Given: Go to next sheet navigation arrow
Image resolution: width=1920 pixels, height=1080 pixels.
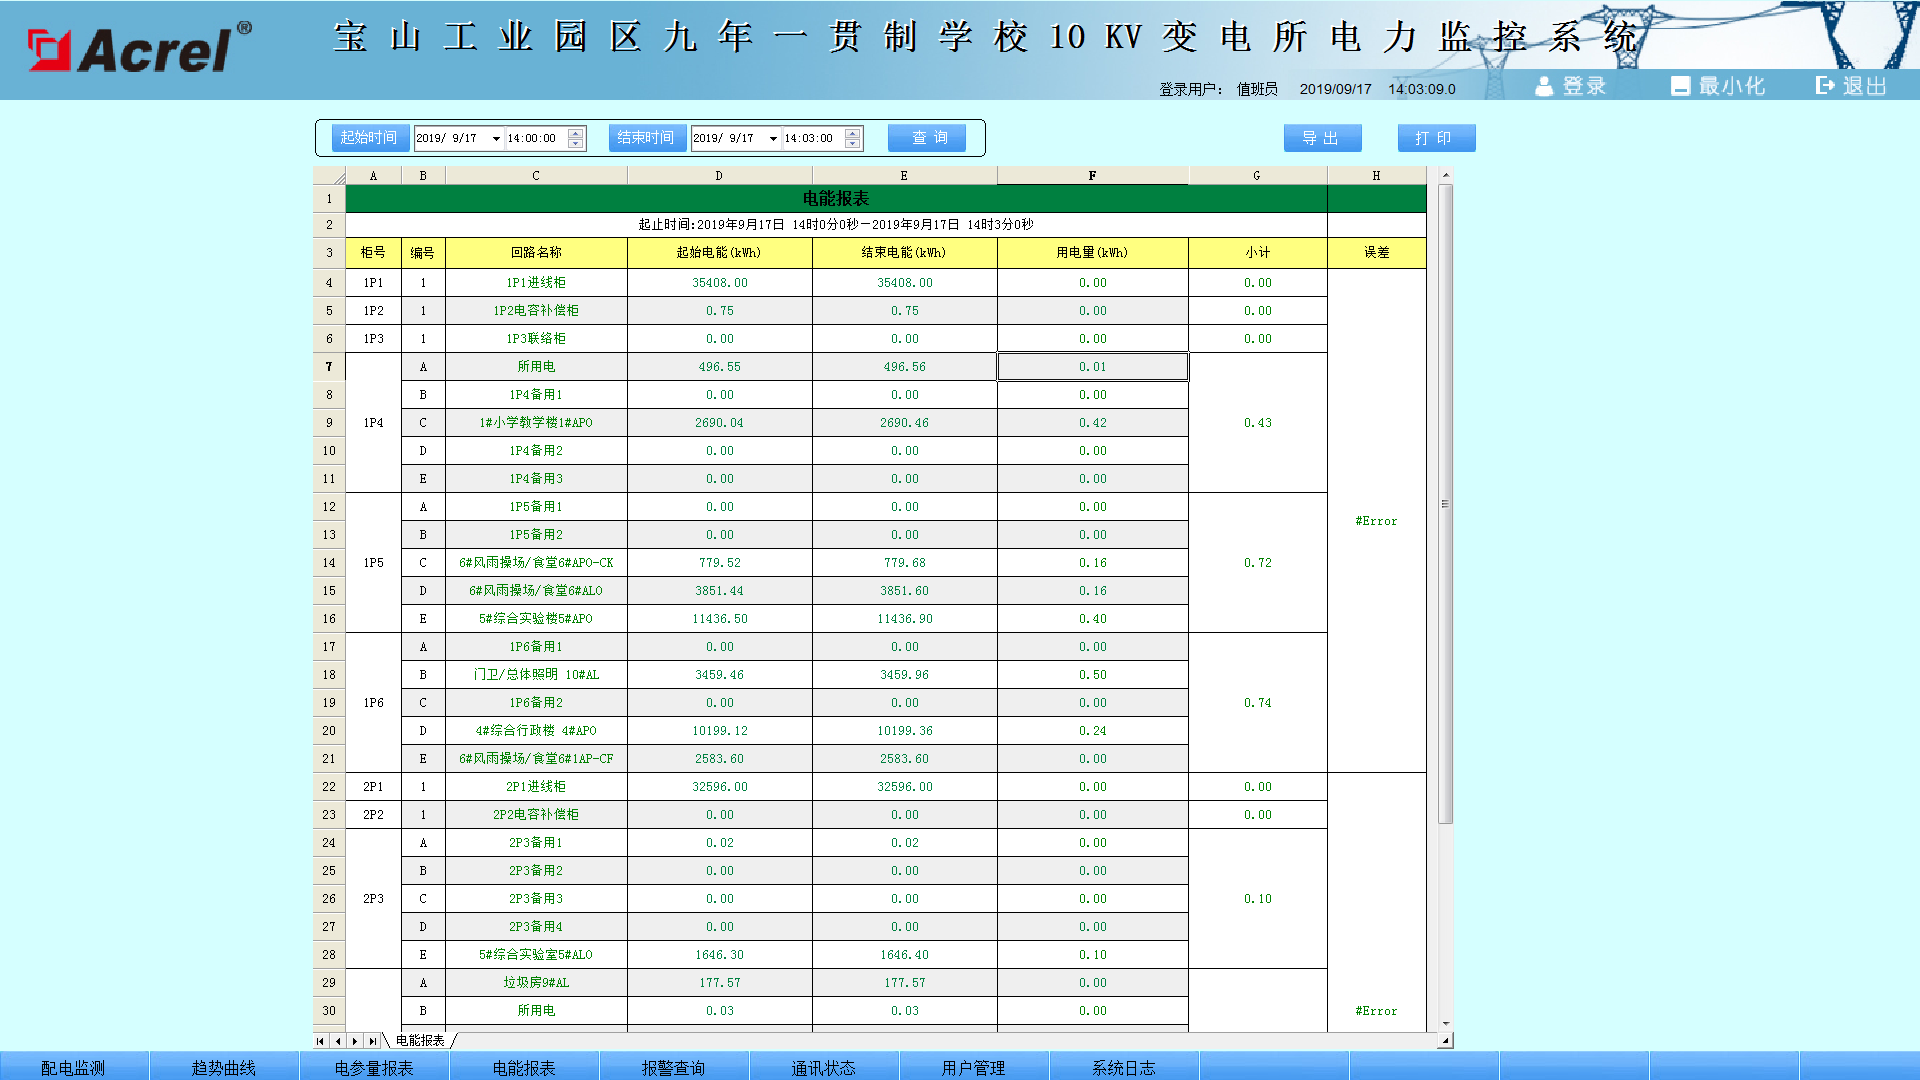Looking at the screenshot, I should pyautogui.click(x=355, y=1041).
